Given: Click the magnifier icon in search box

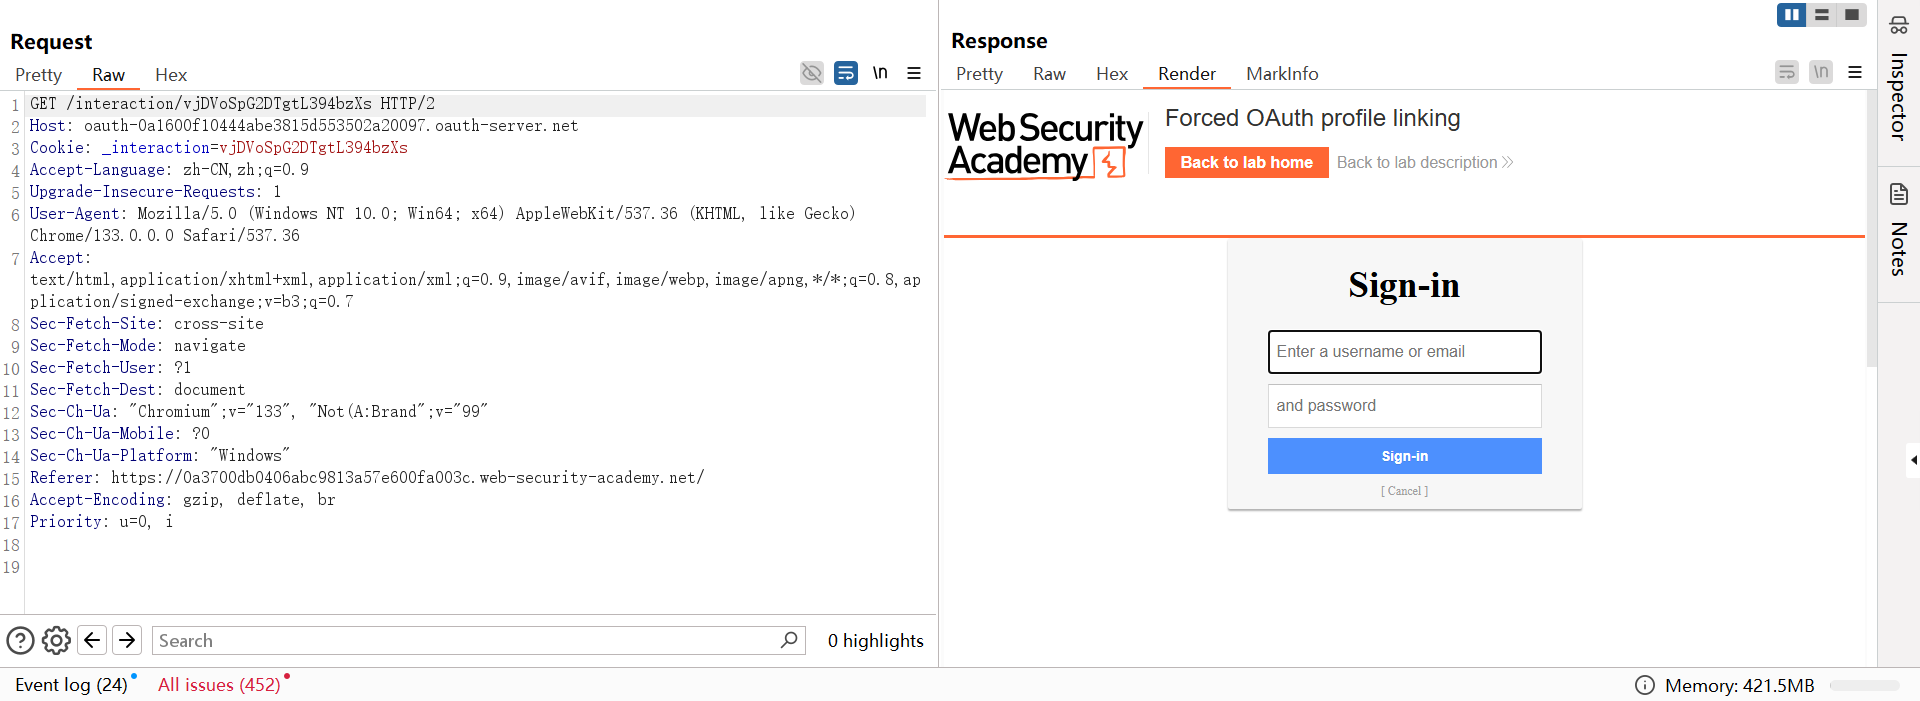Looking at the screenshot, I should [x=789, y=640].
